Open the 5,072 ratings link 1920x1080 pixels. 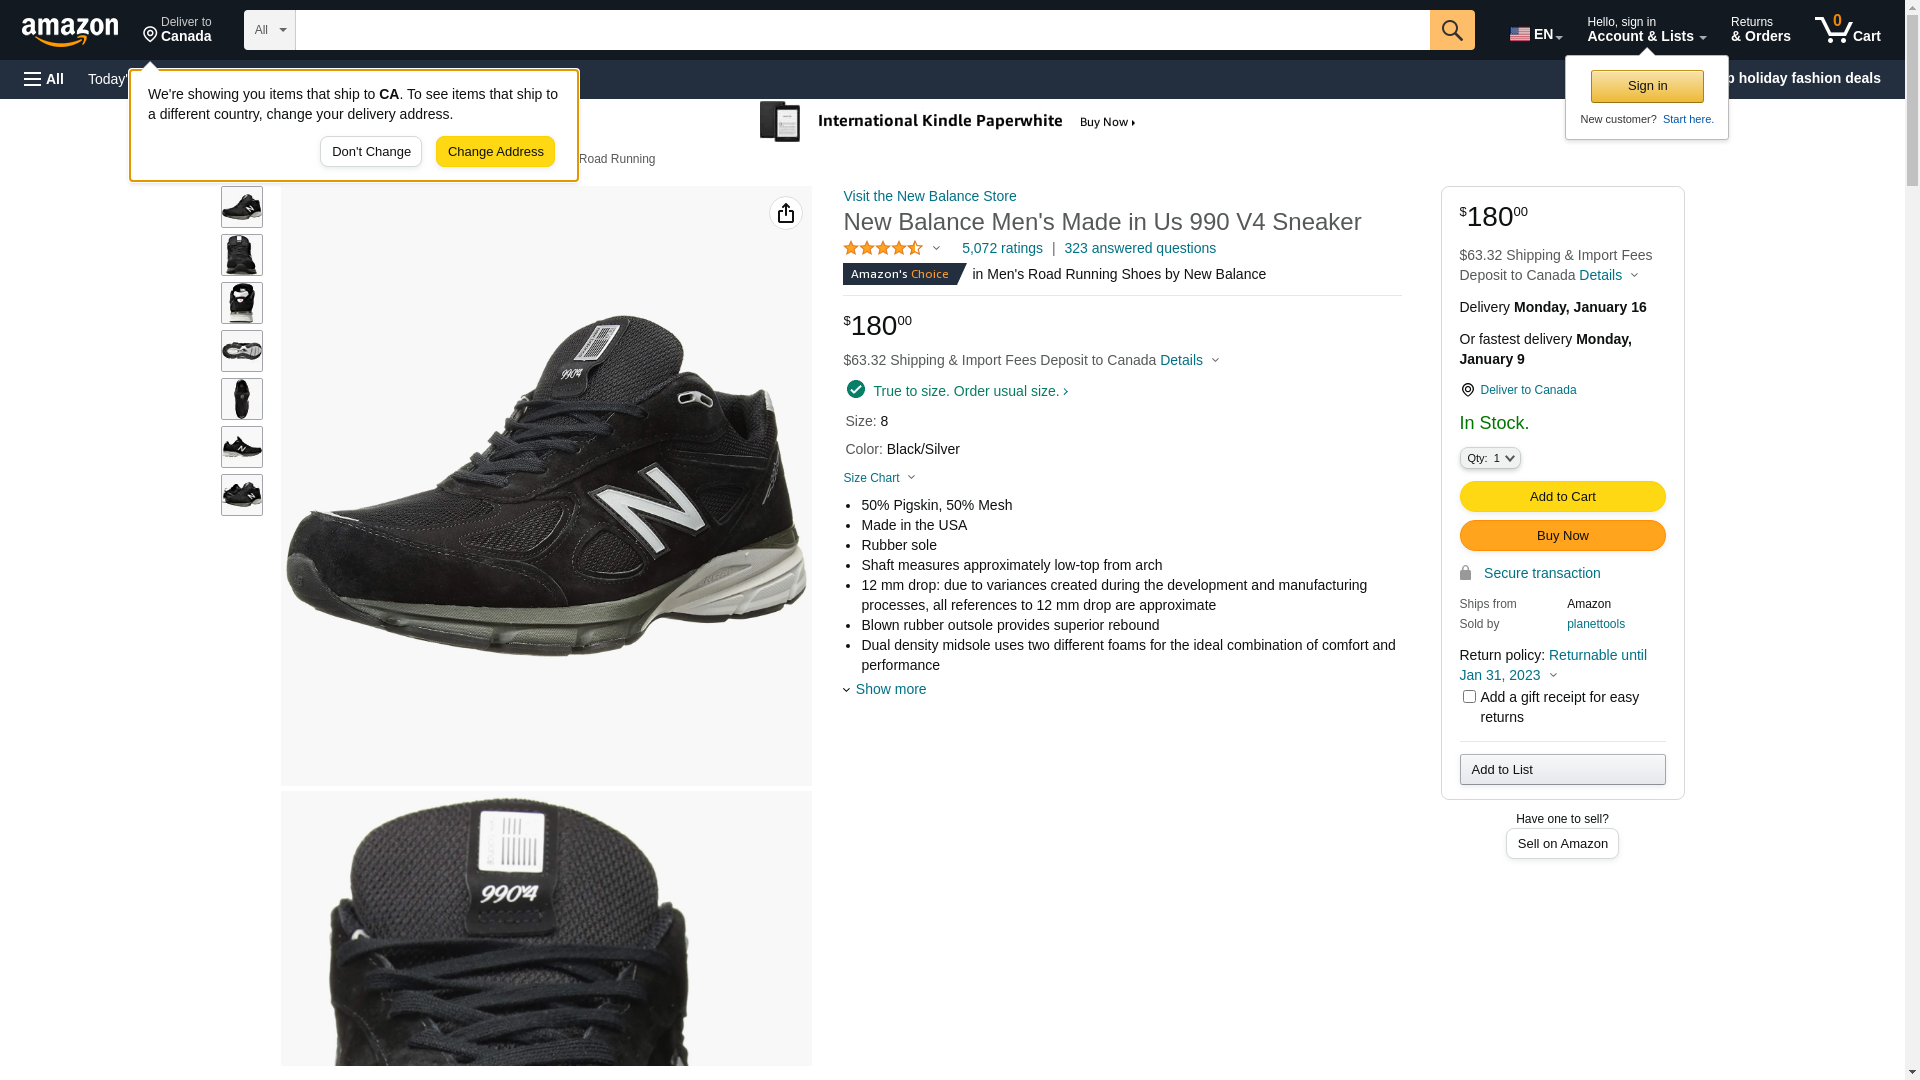pos(1002,248)
